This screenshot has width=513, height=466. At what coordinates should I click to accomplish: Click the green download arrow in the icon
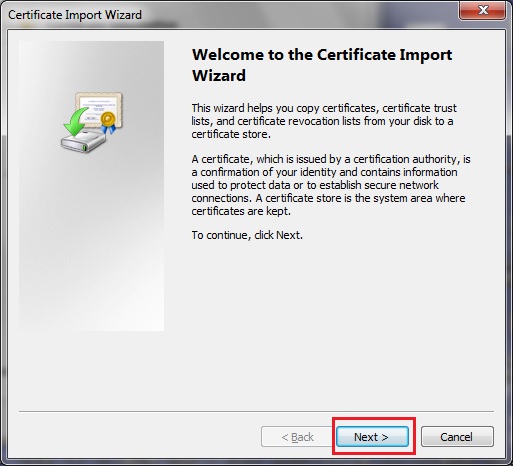click(x=76, y=122)
